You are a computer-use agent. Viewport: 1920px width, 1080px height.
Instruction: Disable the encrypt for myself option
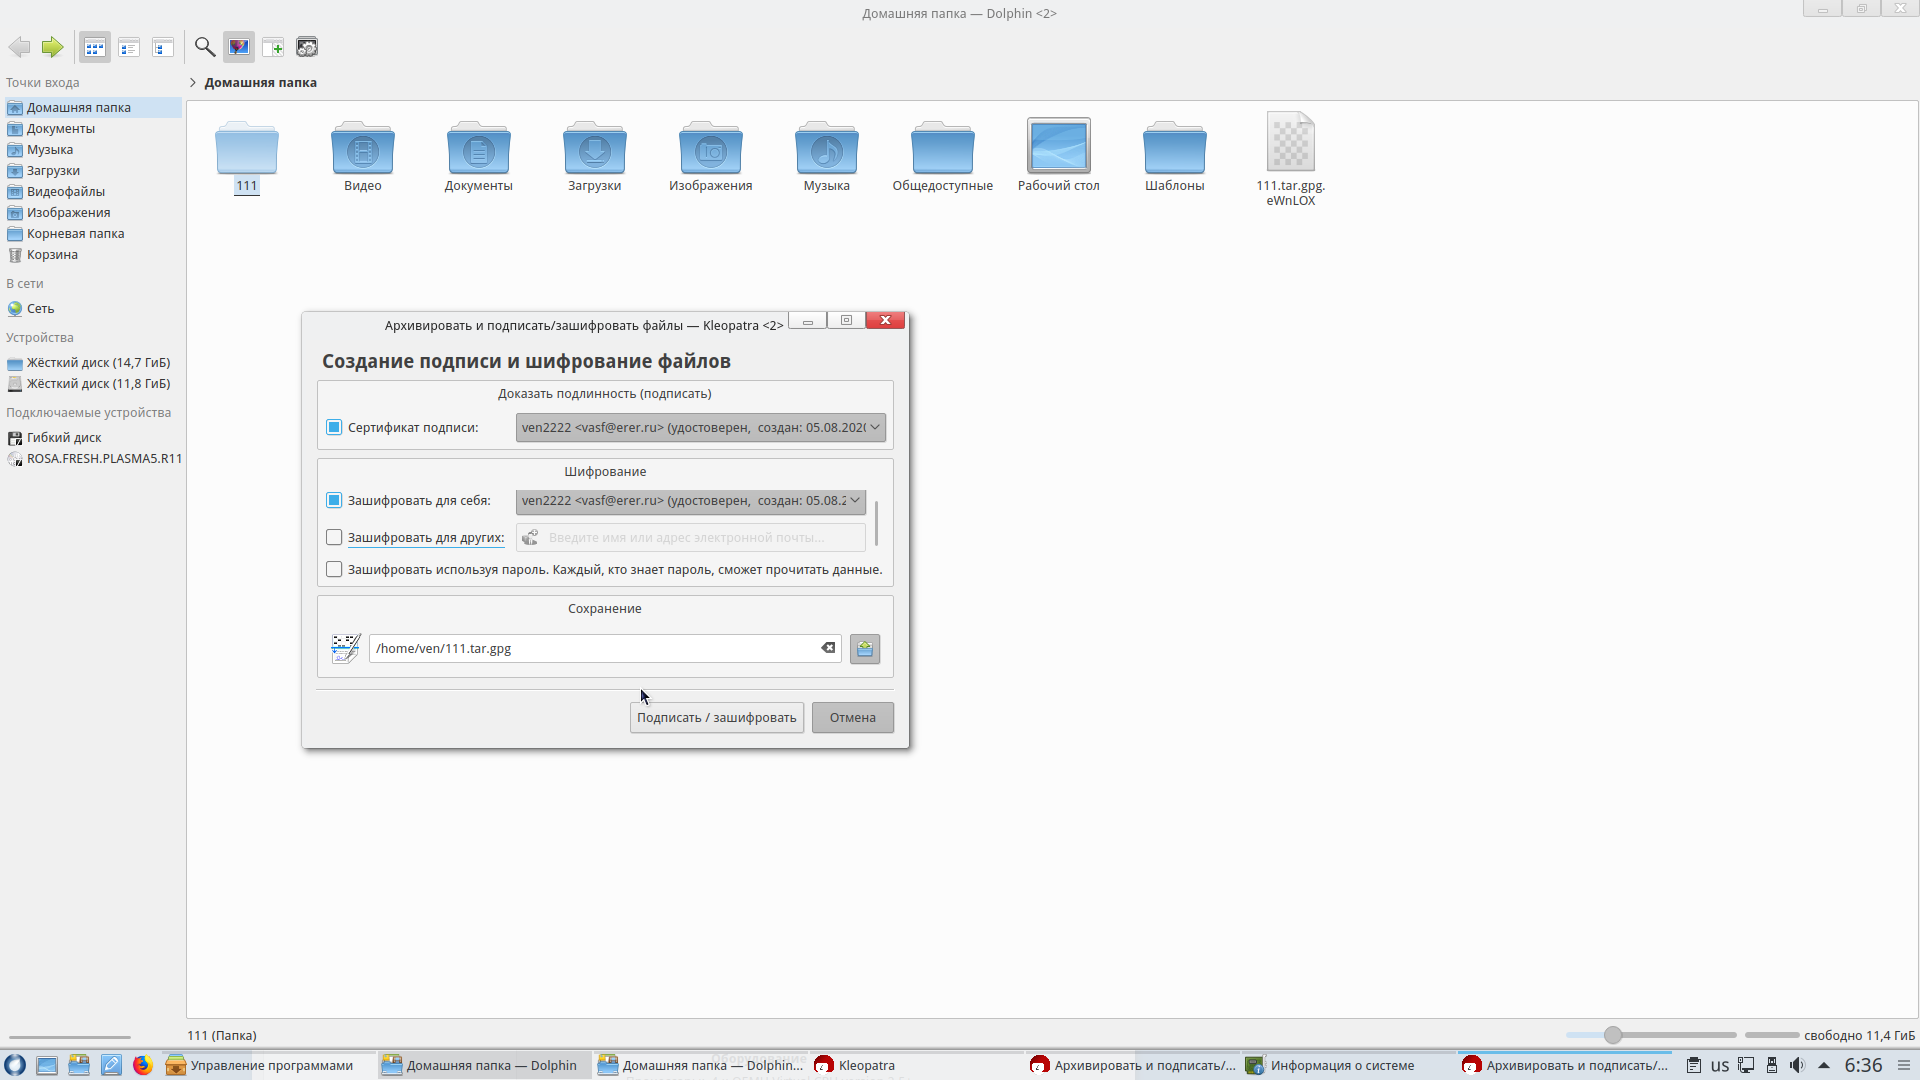pyautogui.click(x=334, y=501)
